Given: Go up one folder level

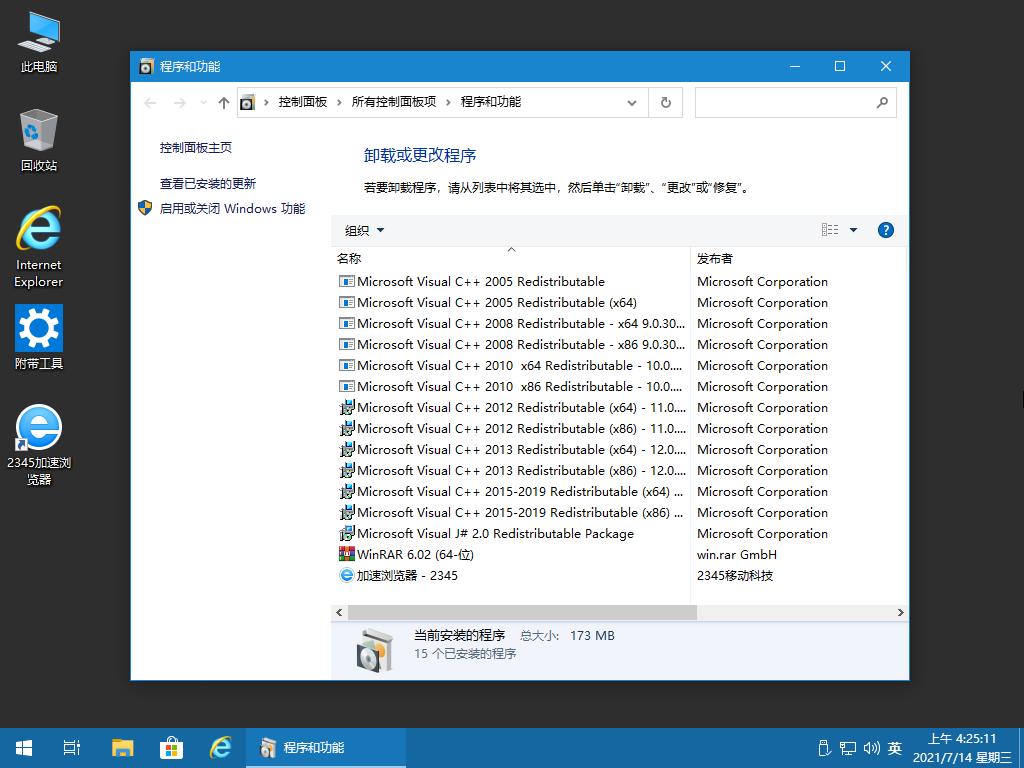Looking at the screenshot, I should coord(224,103).
